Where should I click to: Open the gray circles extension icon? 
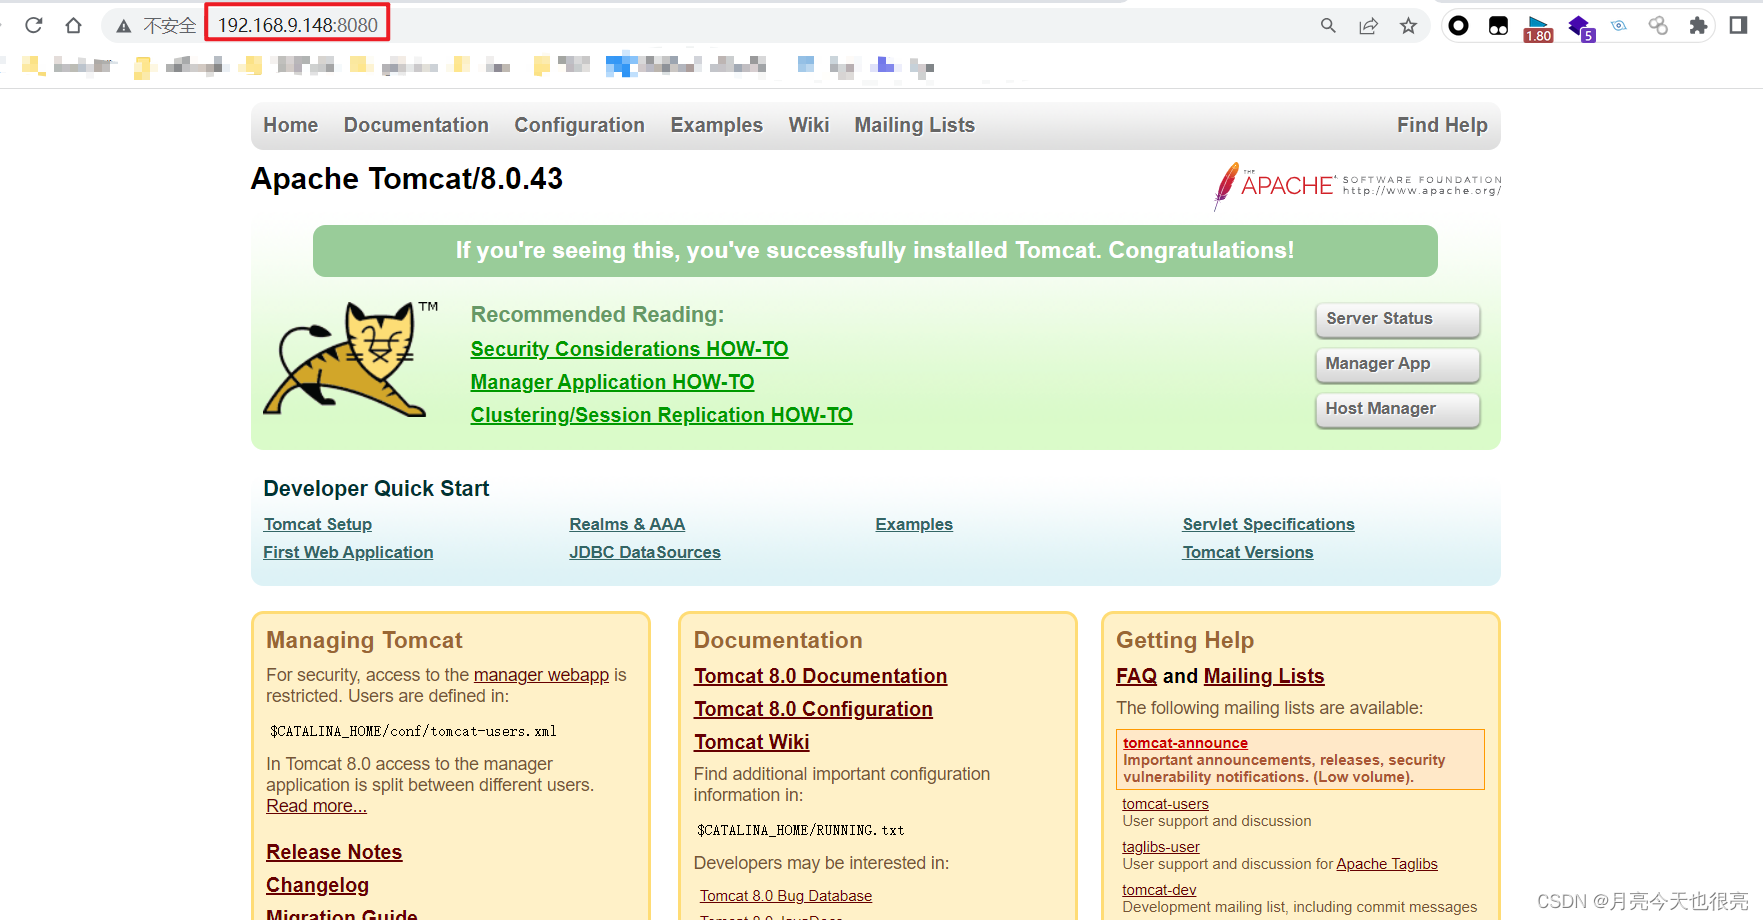[x=1658, y=25]
